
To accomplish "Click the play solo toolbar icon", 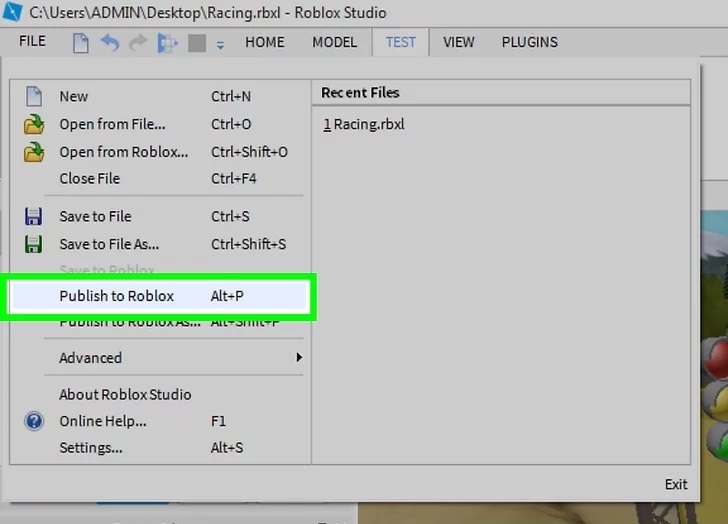I will 167,43.
